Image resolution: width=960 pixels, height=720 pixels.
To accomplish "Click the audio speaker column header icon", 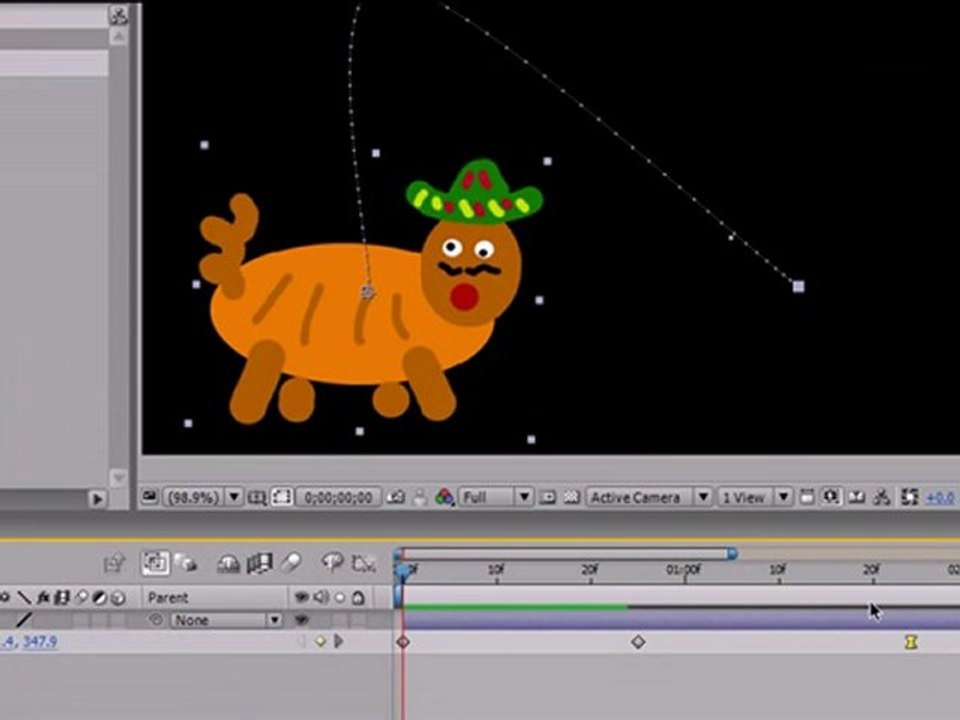I will coord(321,597).
